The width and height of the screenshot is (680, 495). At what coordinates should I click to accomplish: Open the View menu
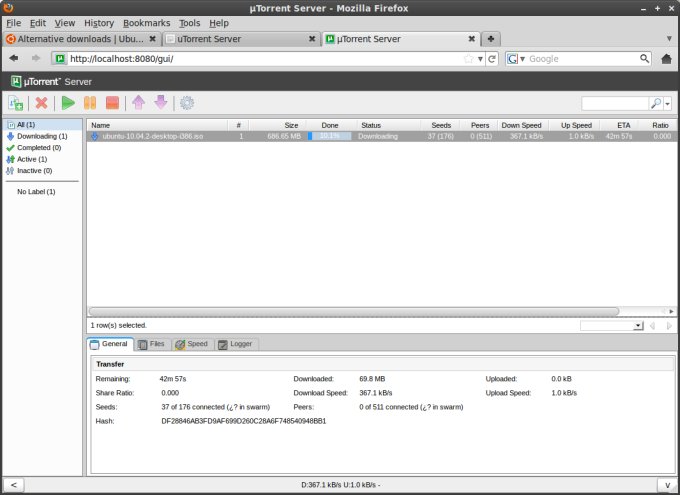[65, 23]
